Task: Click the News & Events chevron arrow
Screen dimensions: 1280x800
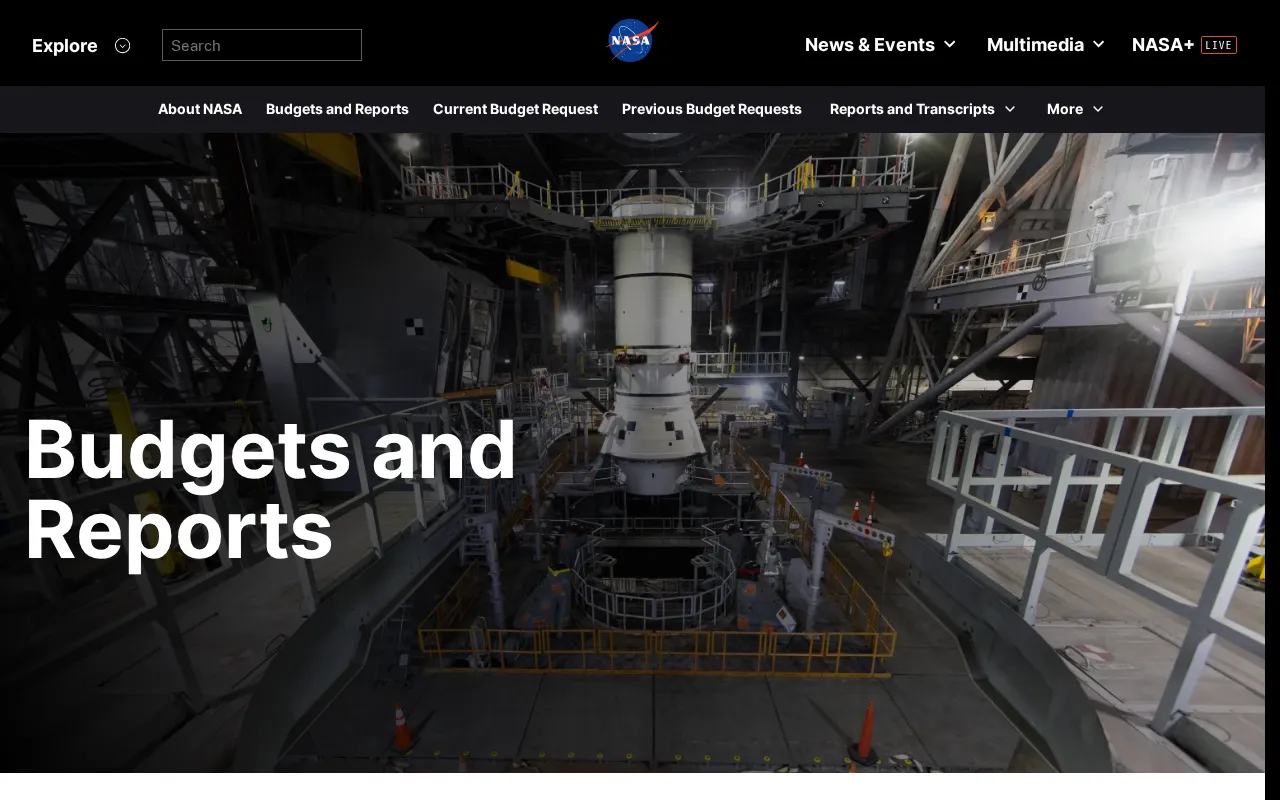Action: point(949,44)
